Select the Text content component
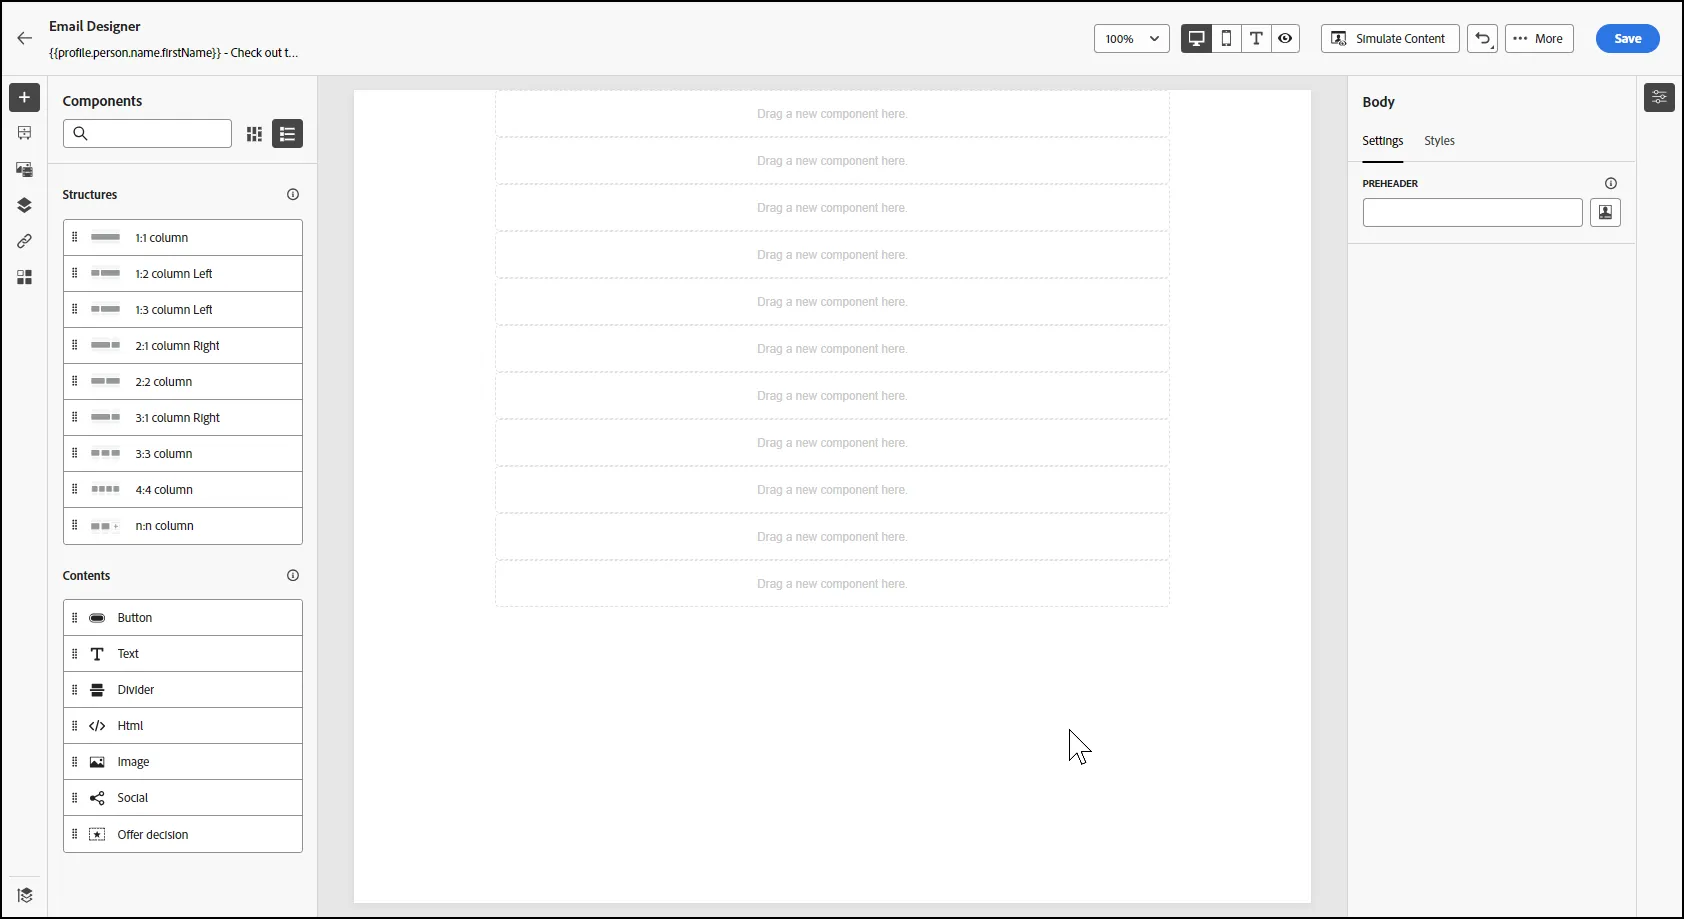The image size is (1684, 919). click(183, 654)
